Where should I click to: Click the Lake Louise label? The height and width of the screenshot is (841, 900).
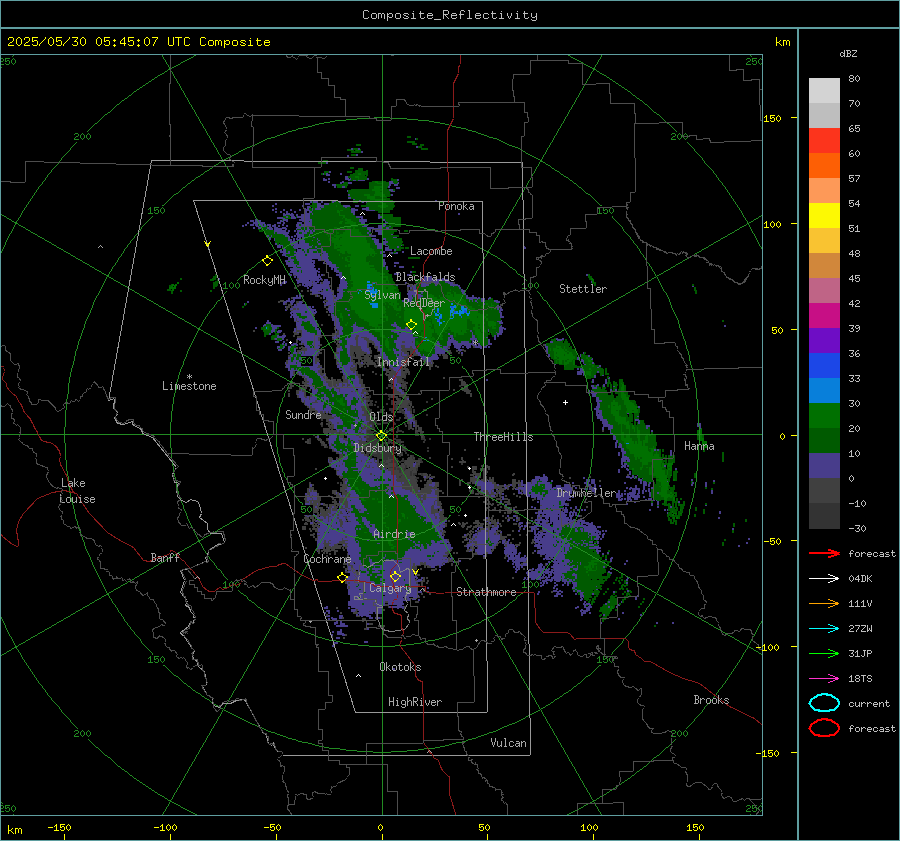point(77,491)
